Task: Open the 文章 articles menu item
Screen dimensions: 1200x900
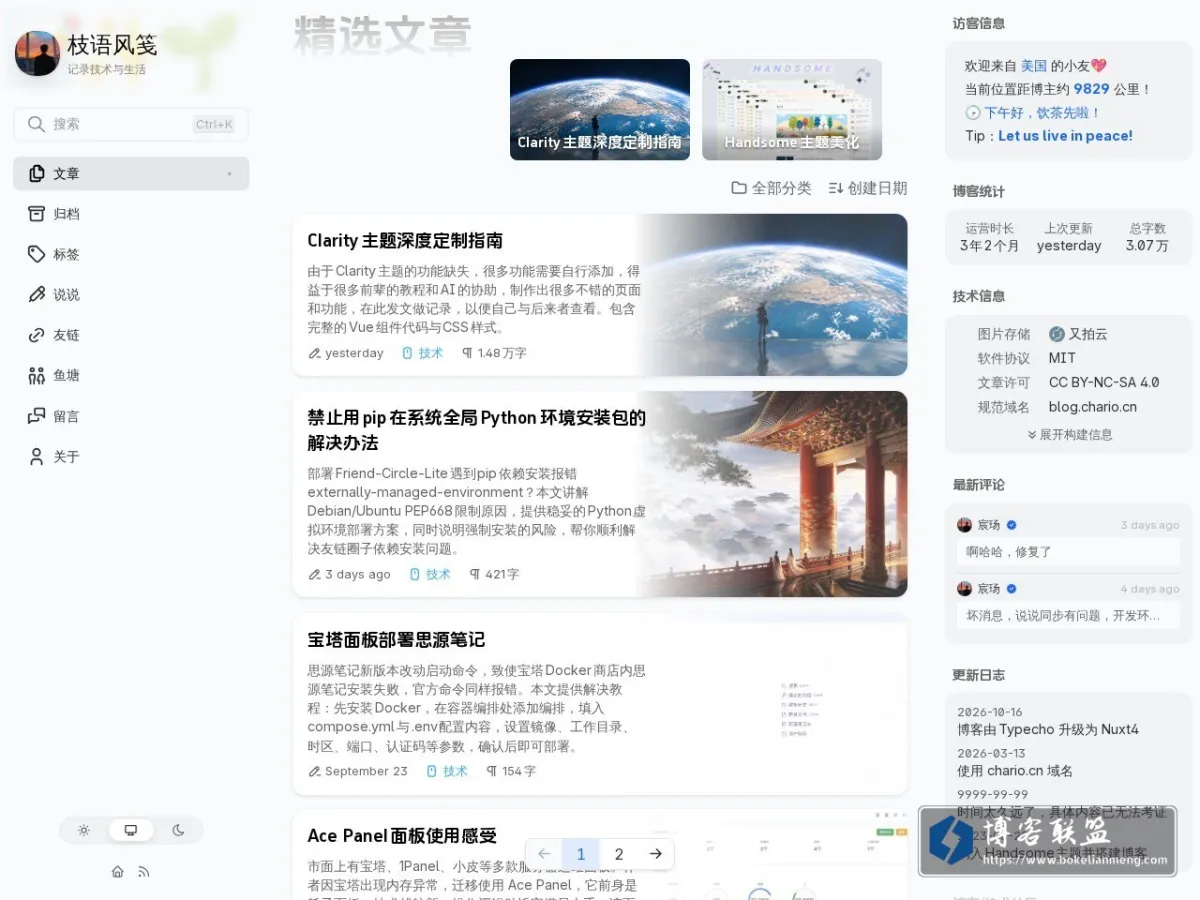Action: (x=131, y=173)
